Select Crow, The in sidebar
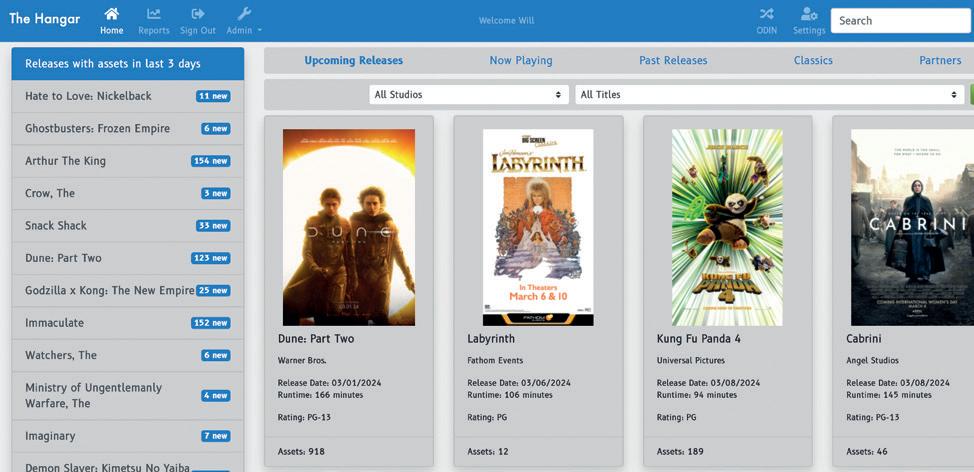 pyautogui.click(x=127, y=193)
